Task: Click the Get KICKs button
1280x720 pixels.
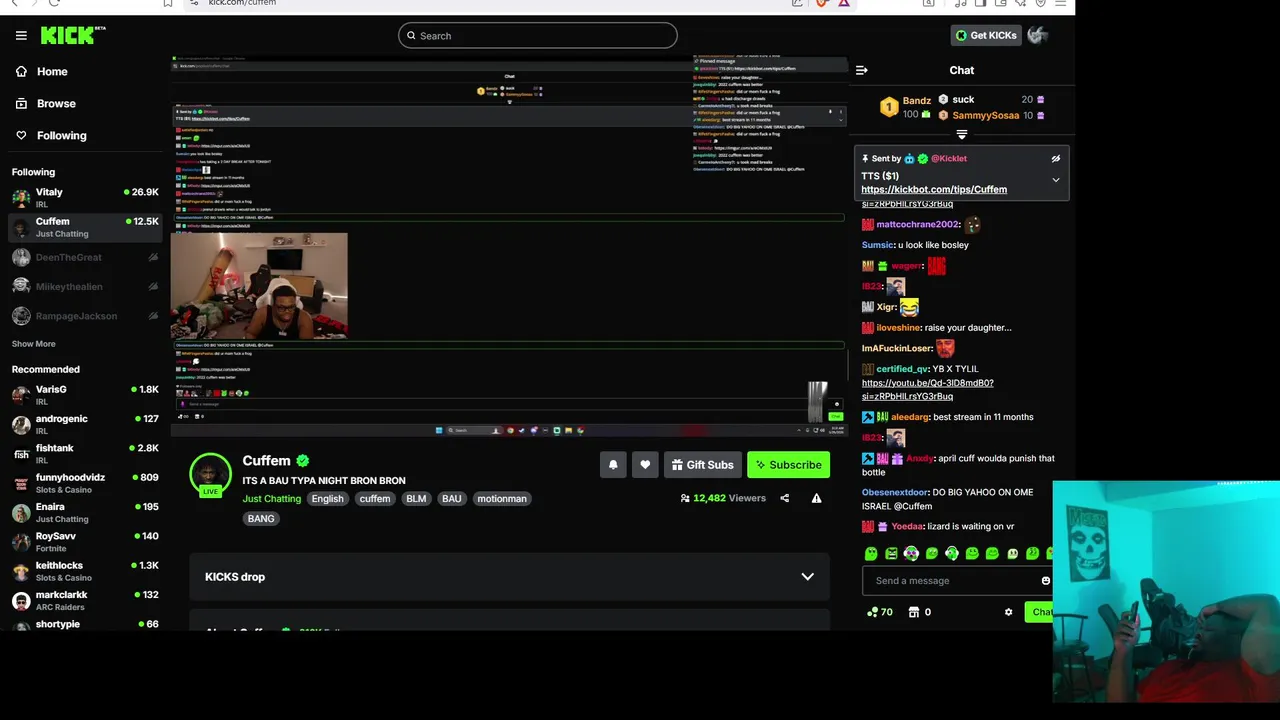Action: click(985, 35)
